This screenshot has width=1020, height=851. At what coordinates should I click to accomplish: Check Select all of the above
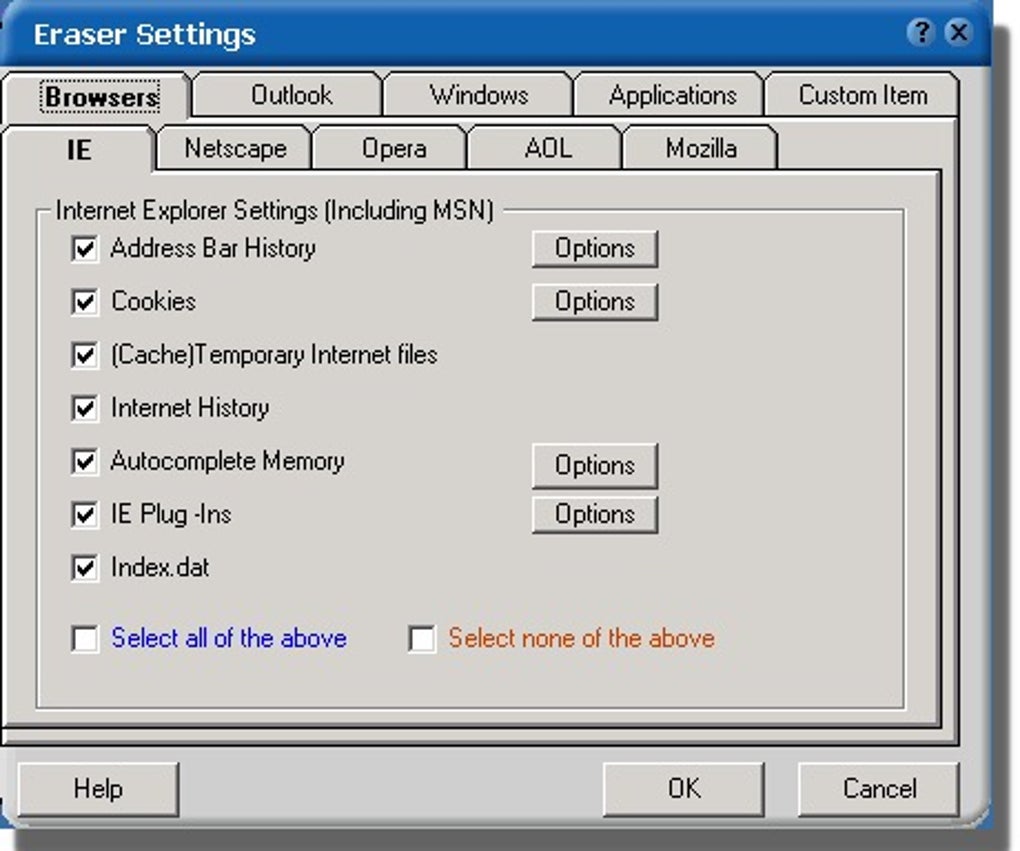[x=85, y=639]
